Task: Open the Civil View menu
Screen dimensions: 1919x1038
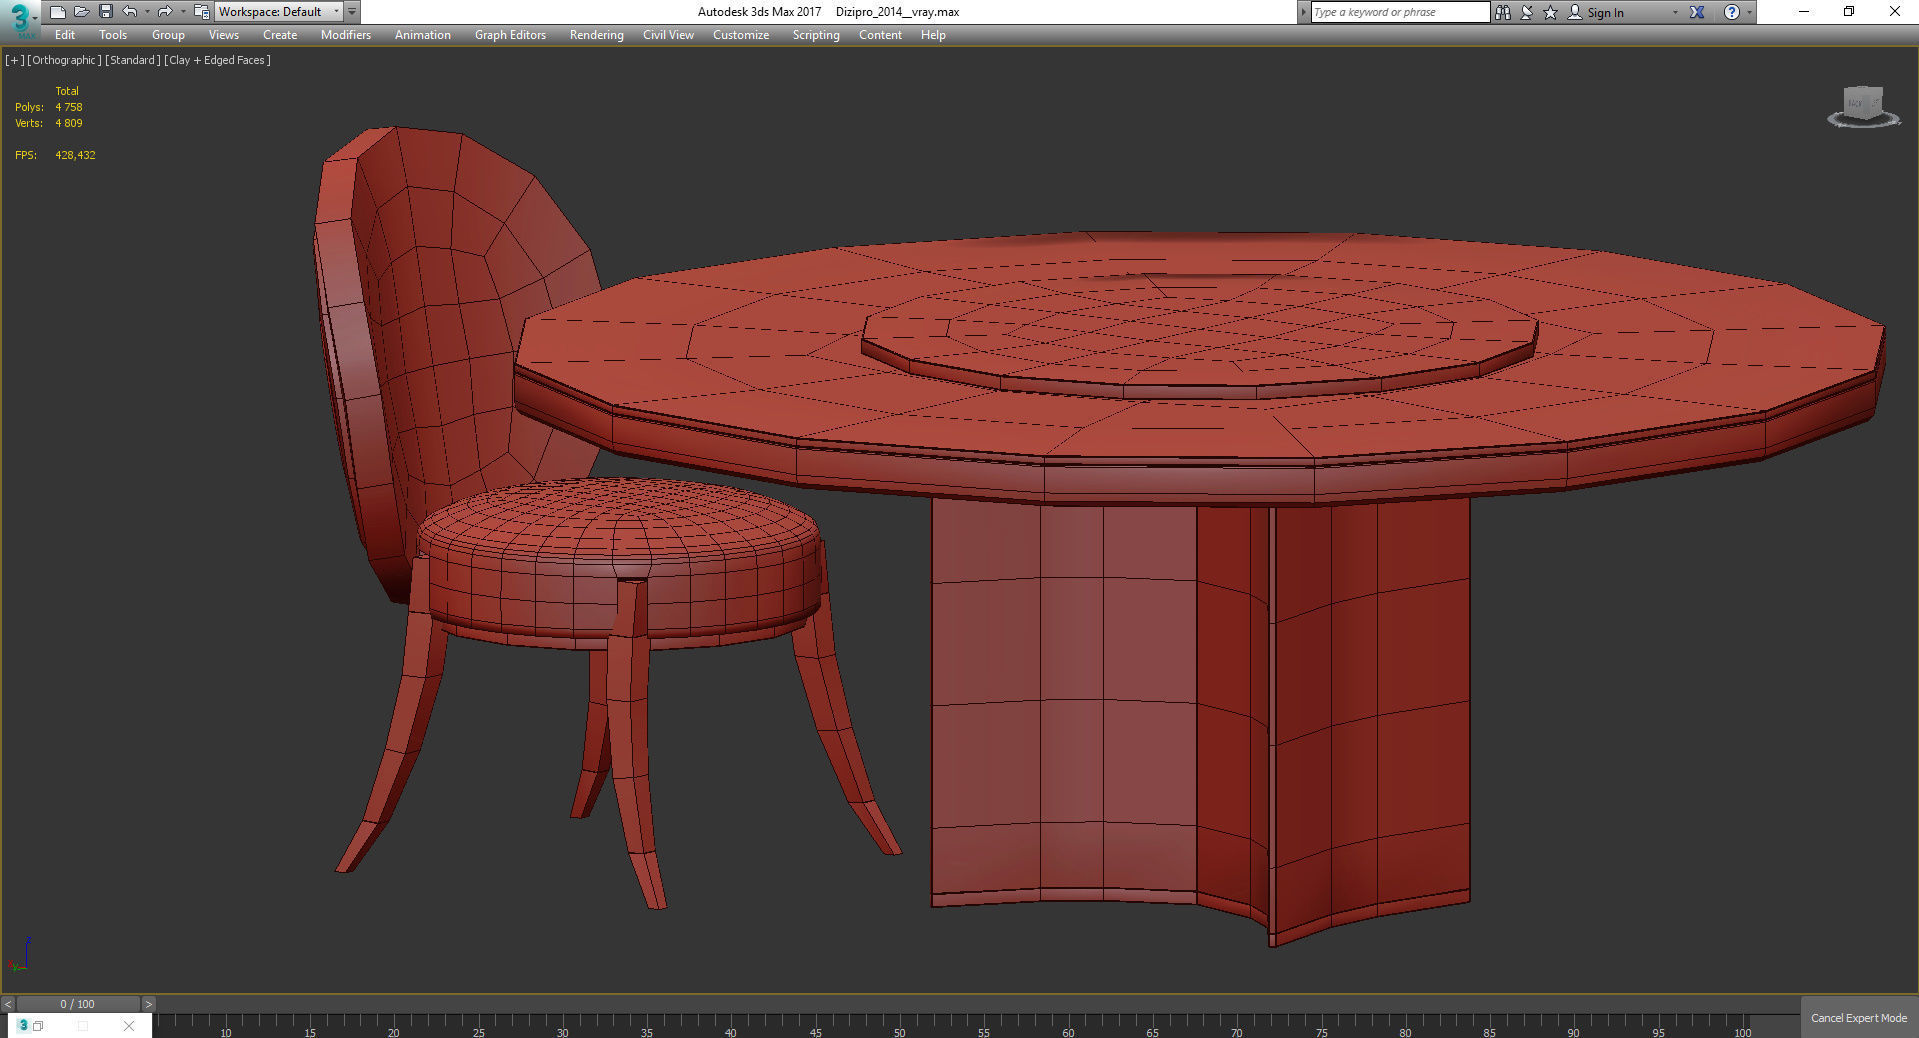Action: (668, 35)
